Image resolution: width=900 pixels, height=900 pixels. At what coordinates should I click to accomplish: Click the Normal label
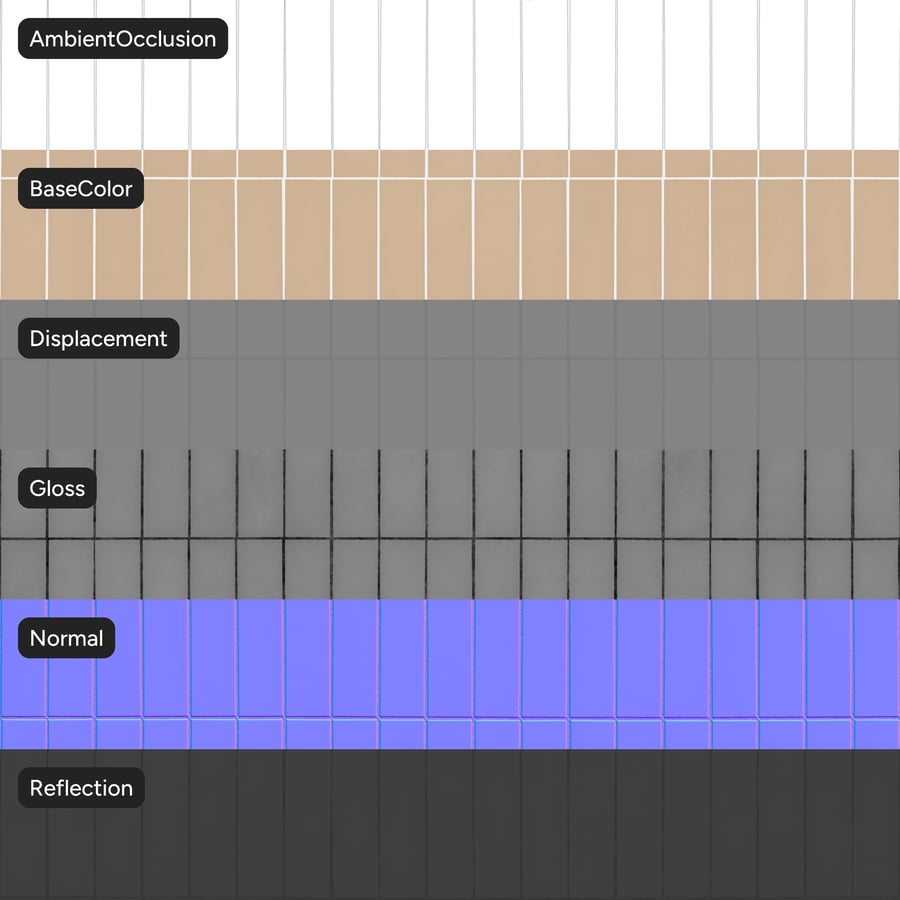67,638
